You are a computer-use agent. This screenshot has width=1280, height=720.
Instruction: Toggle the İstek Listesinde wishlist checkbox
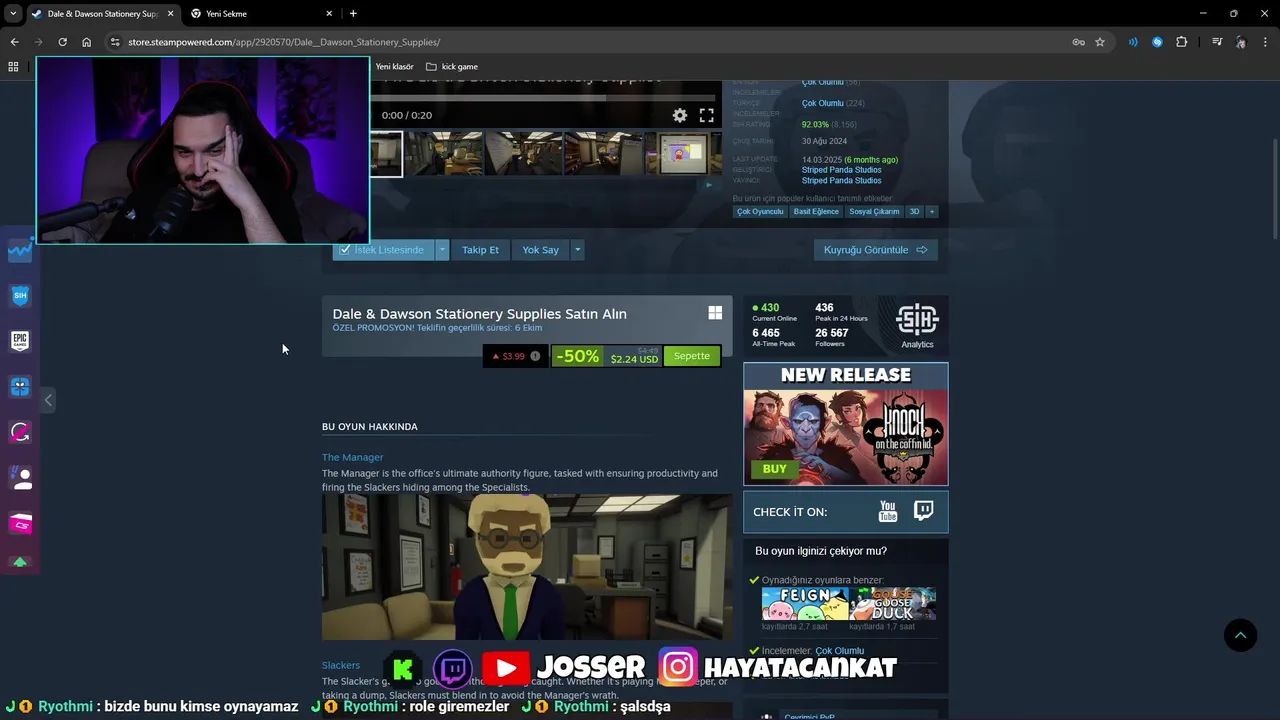(x=344, y=250)
